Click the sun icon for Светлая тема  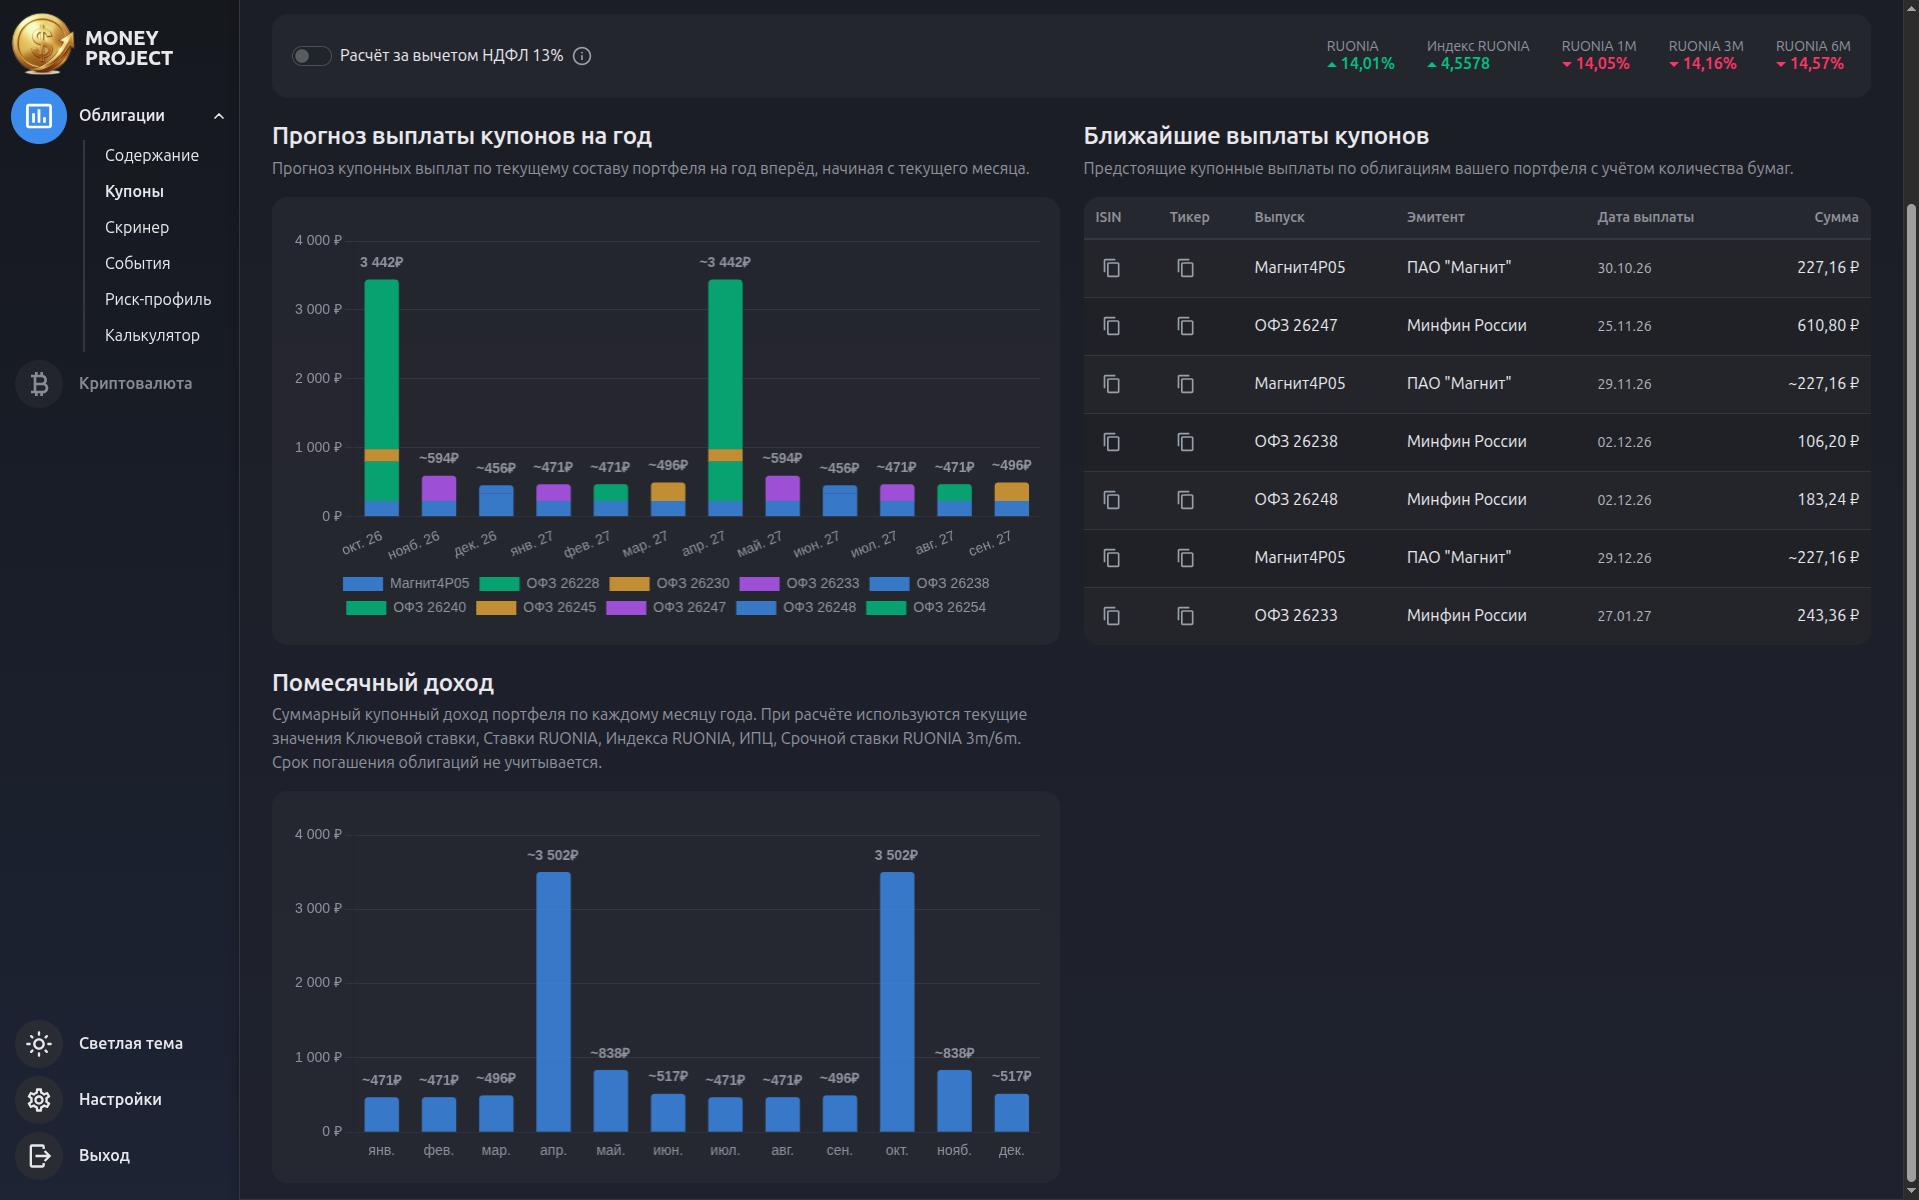coord(39,1044)
